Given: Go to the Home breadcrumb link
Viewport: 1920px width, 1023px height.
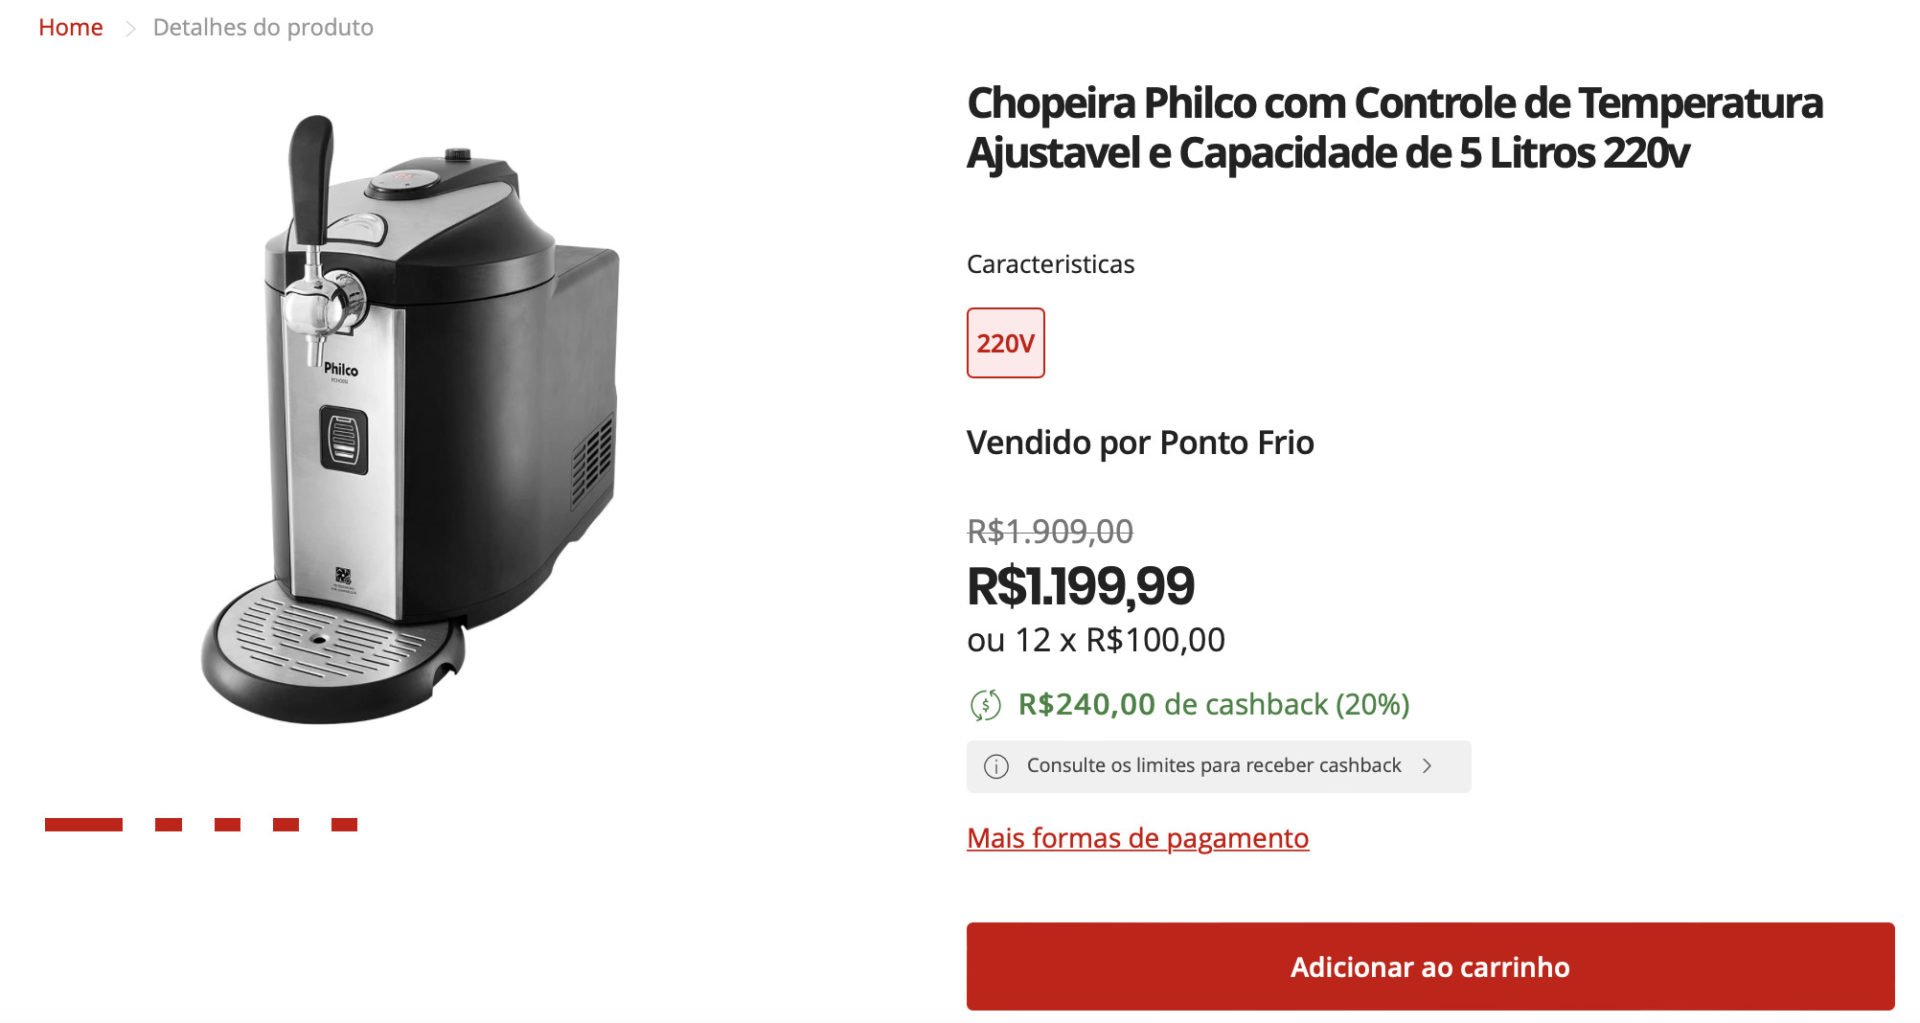Looking at the screenshot, I should (71, 27).
